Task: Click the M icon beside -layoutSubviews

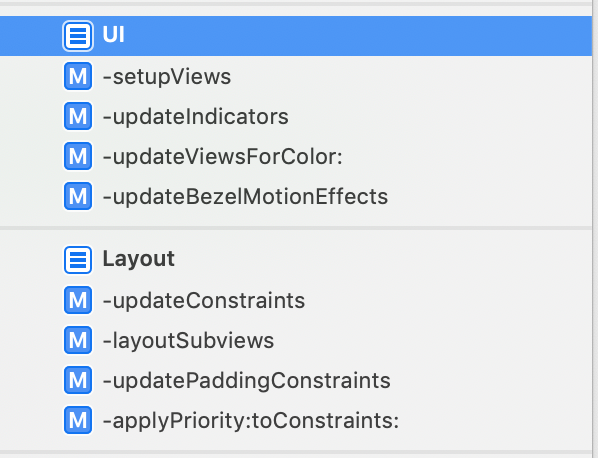Action: (78, 340)
